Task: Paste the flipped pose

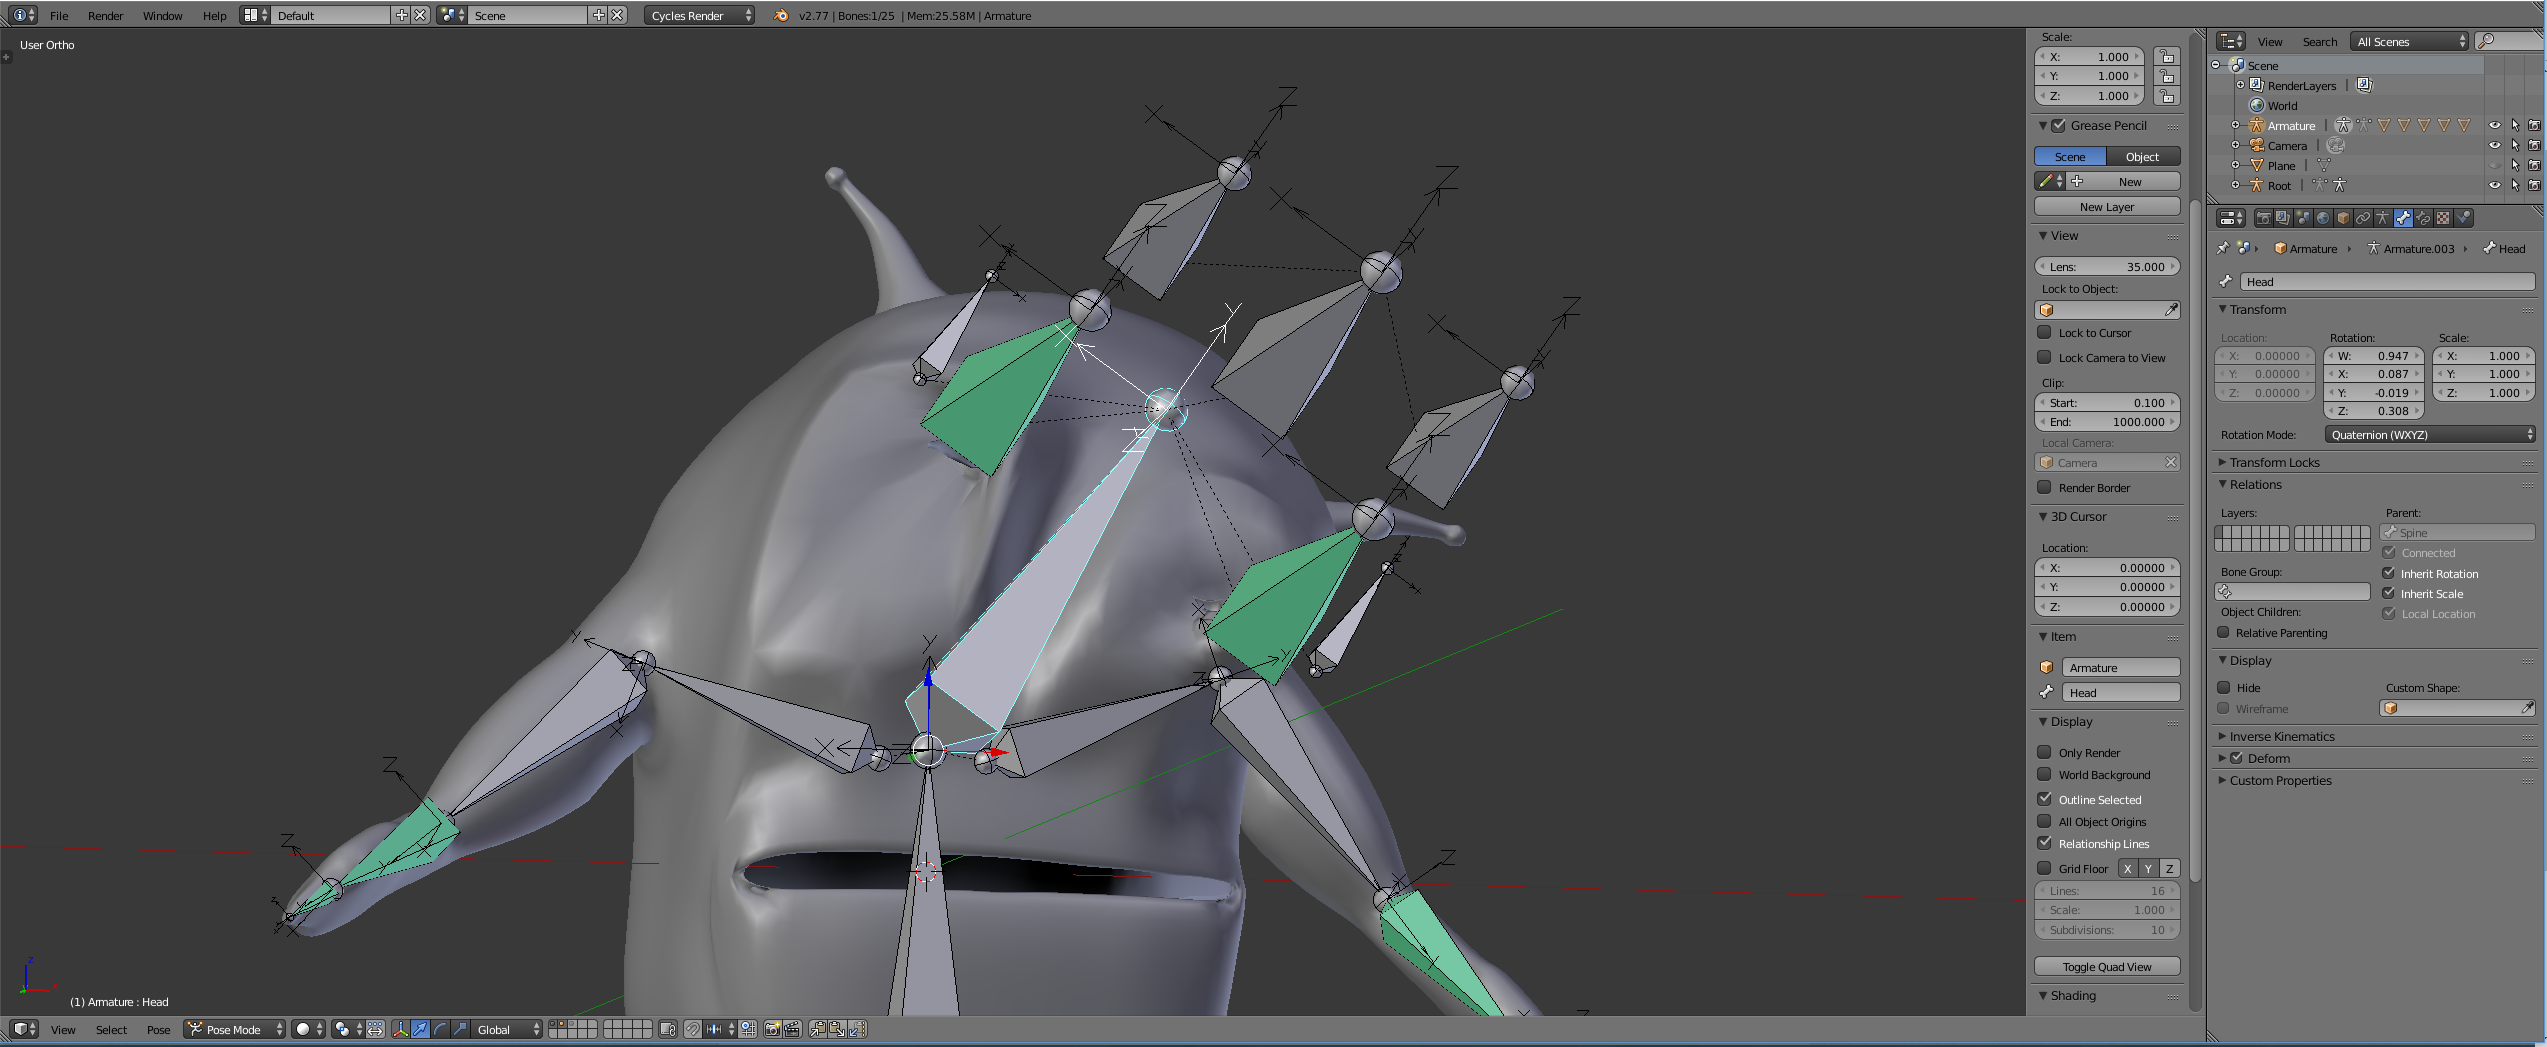Action: coord(857,1029)
